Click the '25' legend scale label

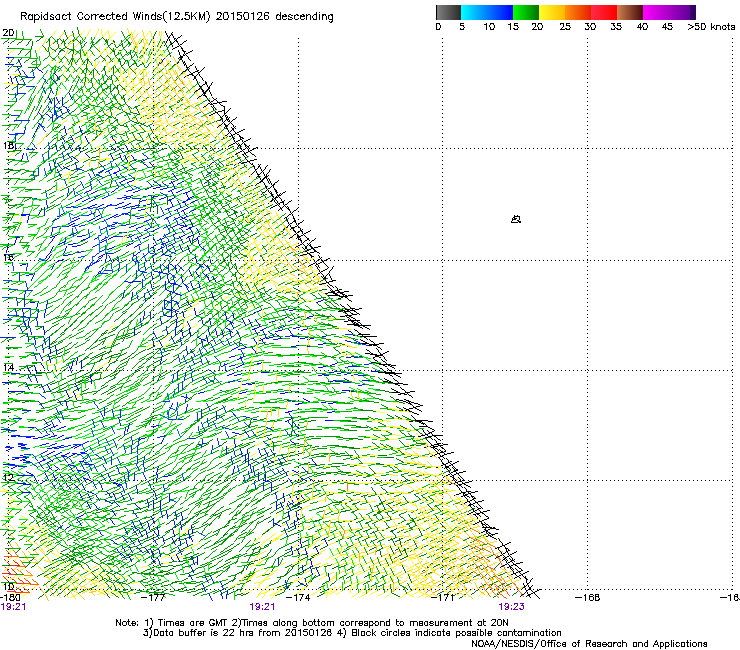[565, 27]
